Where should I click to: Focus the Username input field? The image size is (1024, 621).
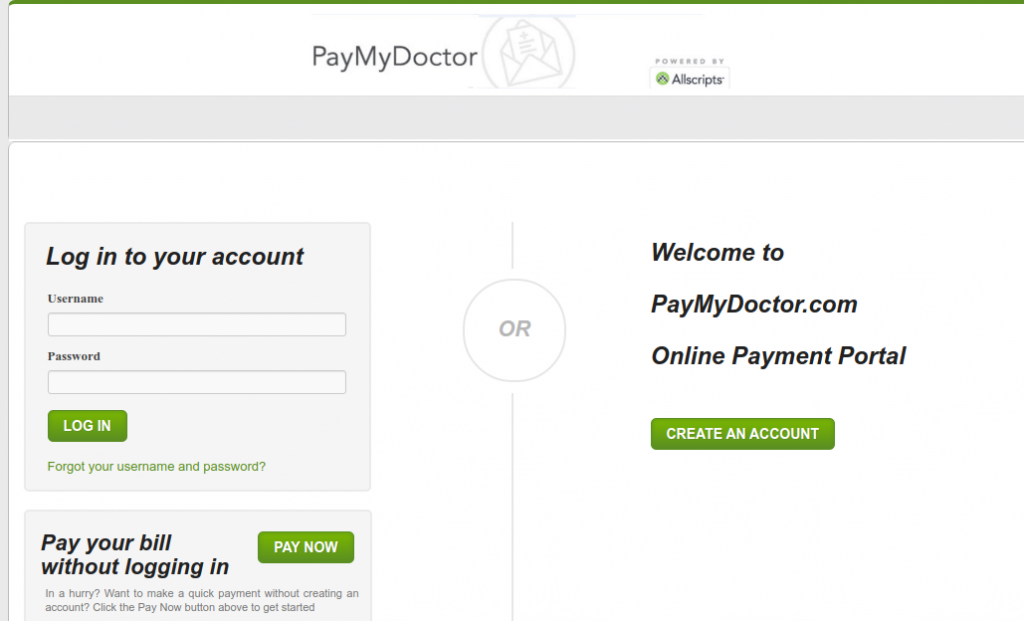point(197,325)
